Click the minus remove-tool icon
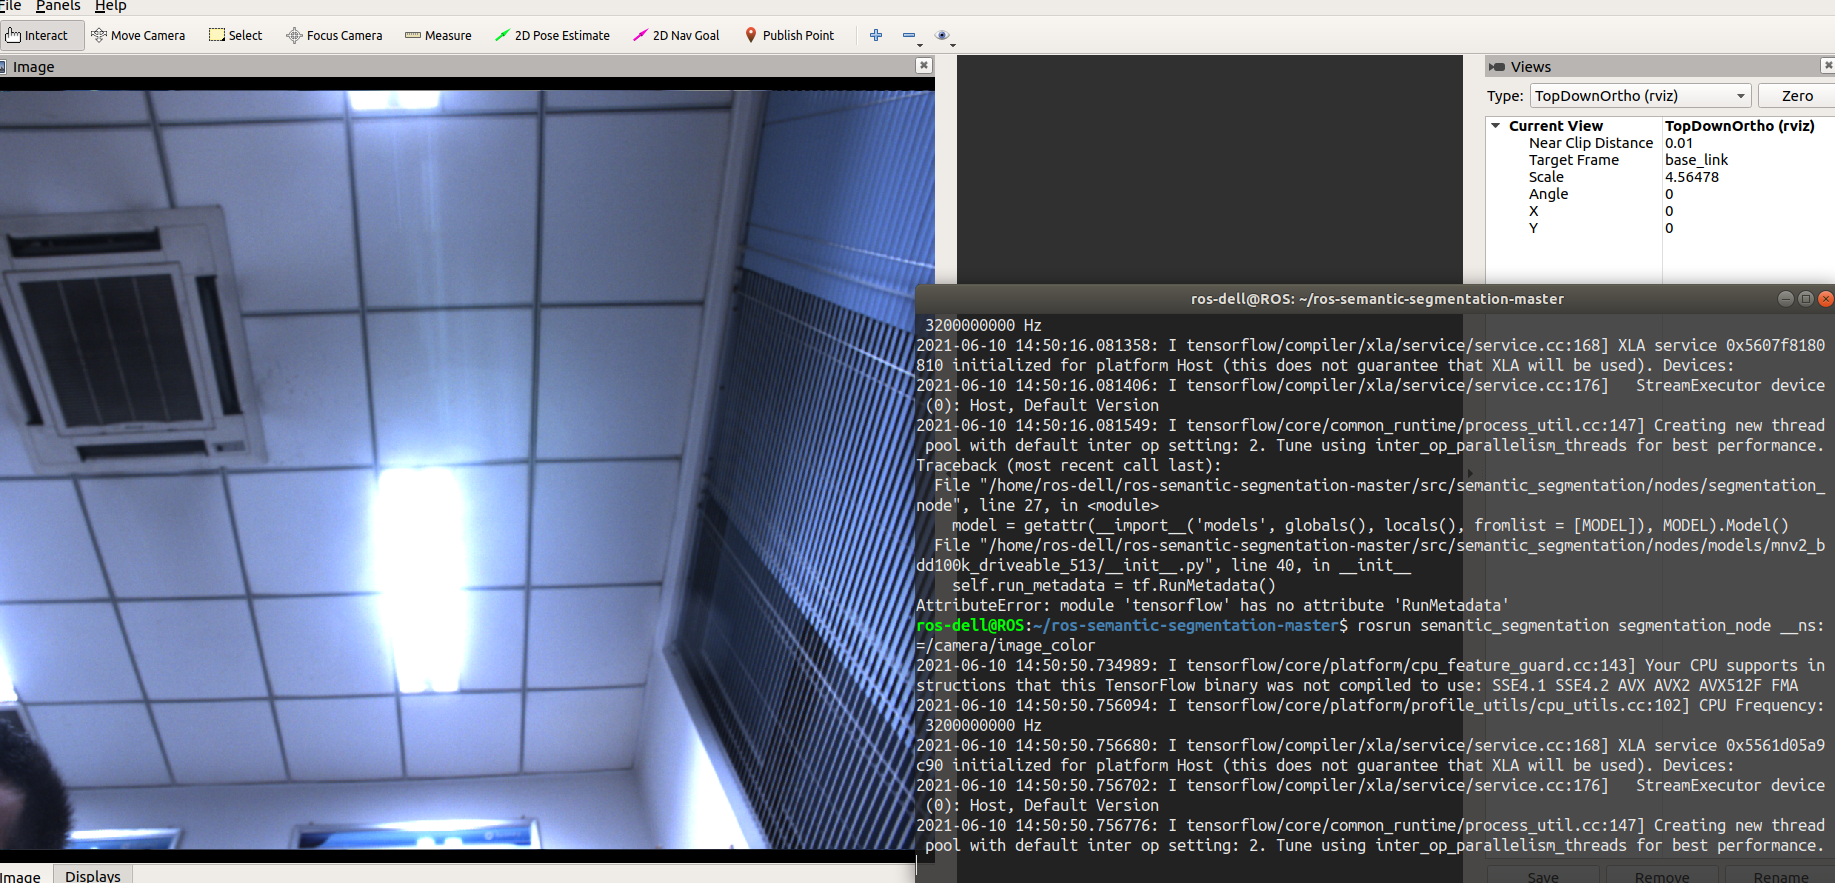Viewport: 1835px width, 883px height. click(x=910, y=36)
